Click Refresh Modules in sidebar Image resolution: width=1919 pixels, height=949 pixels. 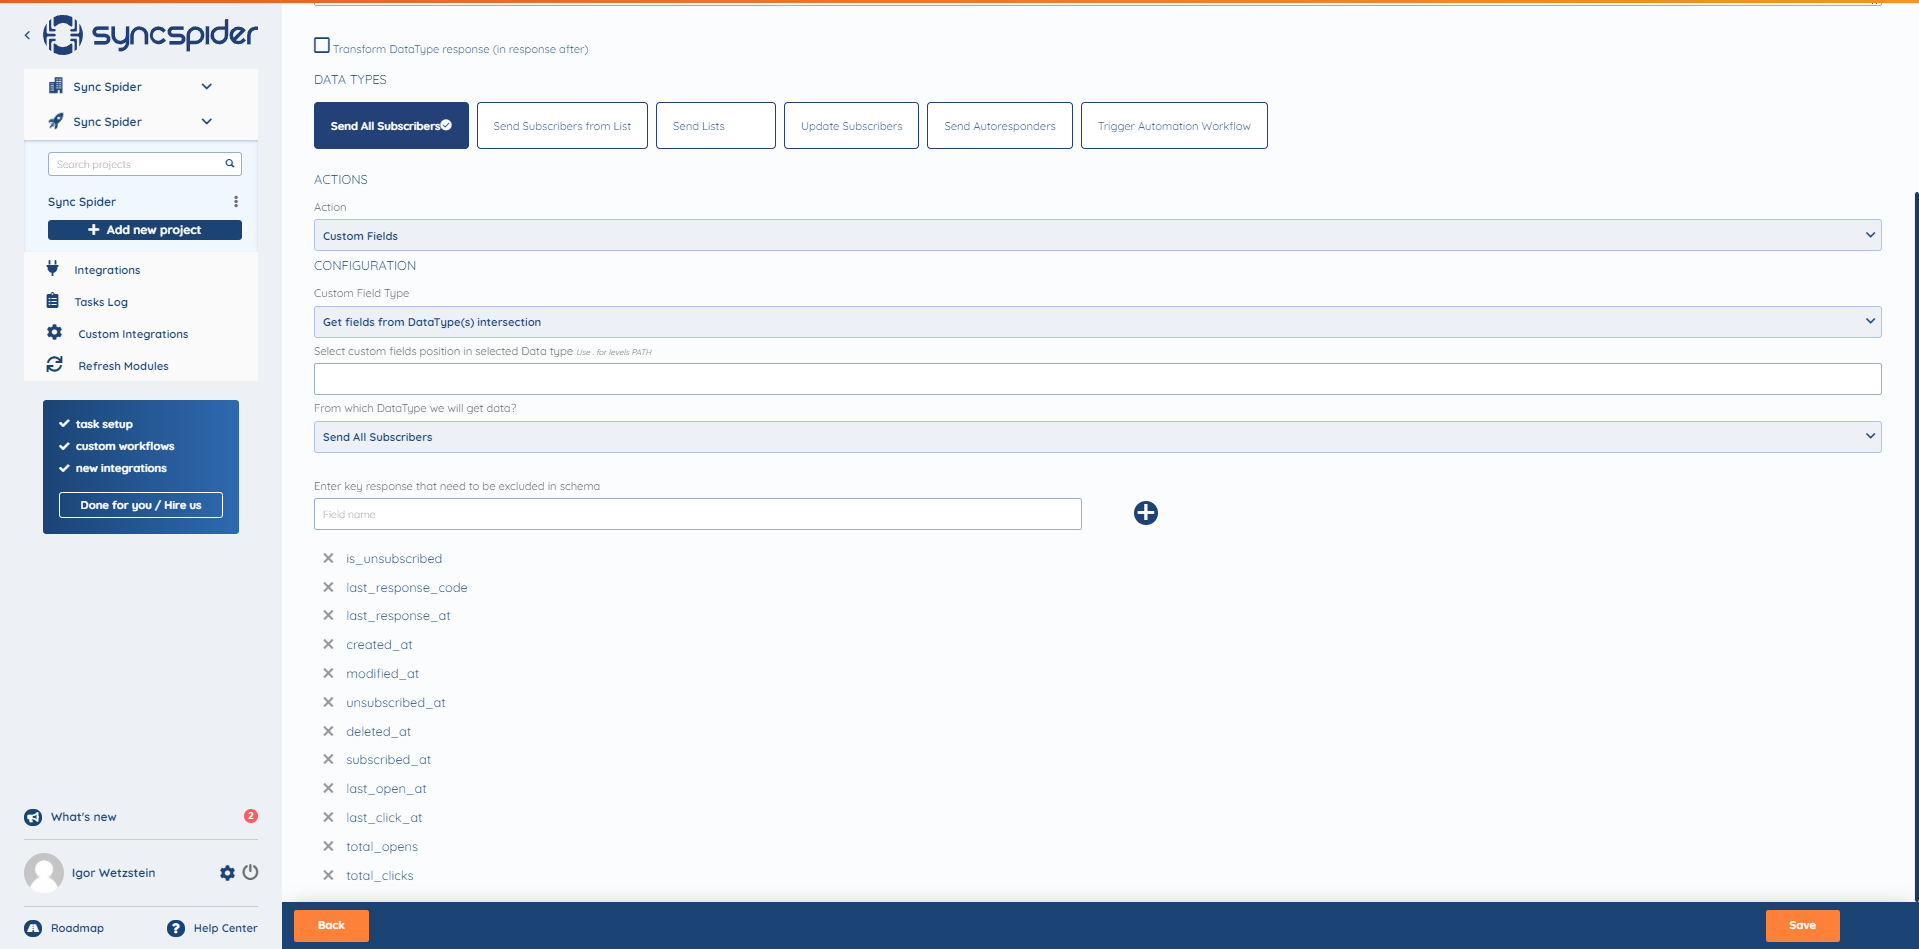123,366
